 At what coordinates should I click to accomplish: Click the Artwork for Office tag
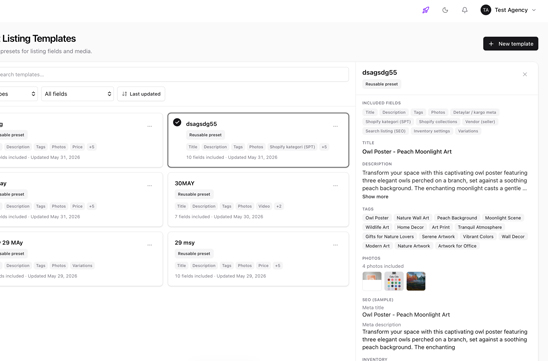[x=457, y=246]
